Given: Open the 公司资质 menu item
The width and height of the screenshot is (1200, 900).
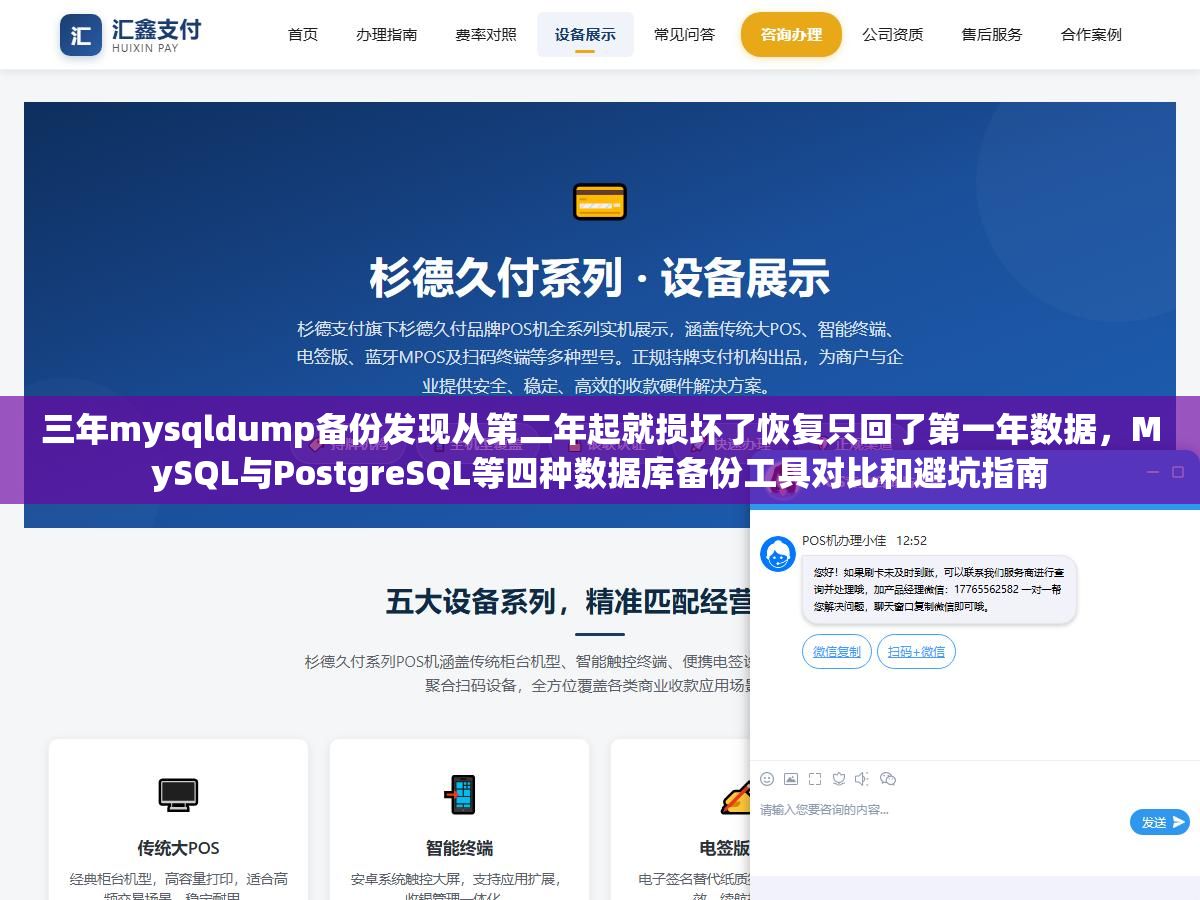Looking at the screenshot, I should click(893, 34).
